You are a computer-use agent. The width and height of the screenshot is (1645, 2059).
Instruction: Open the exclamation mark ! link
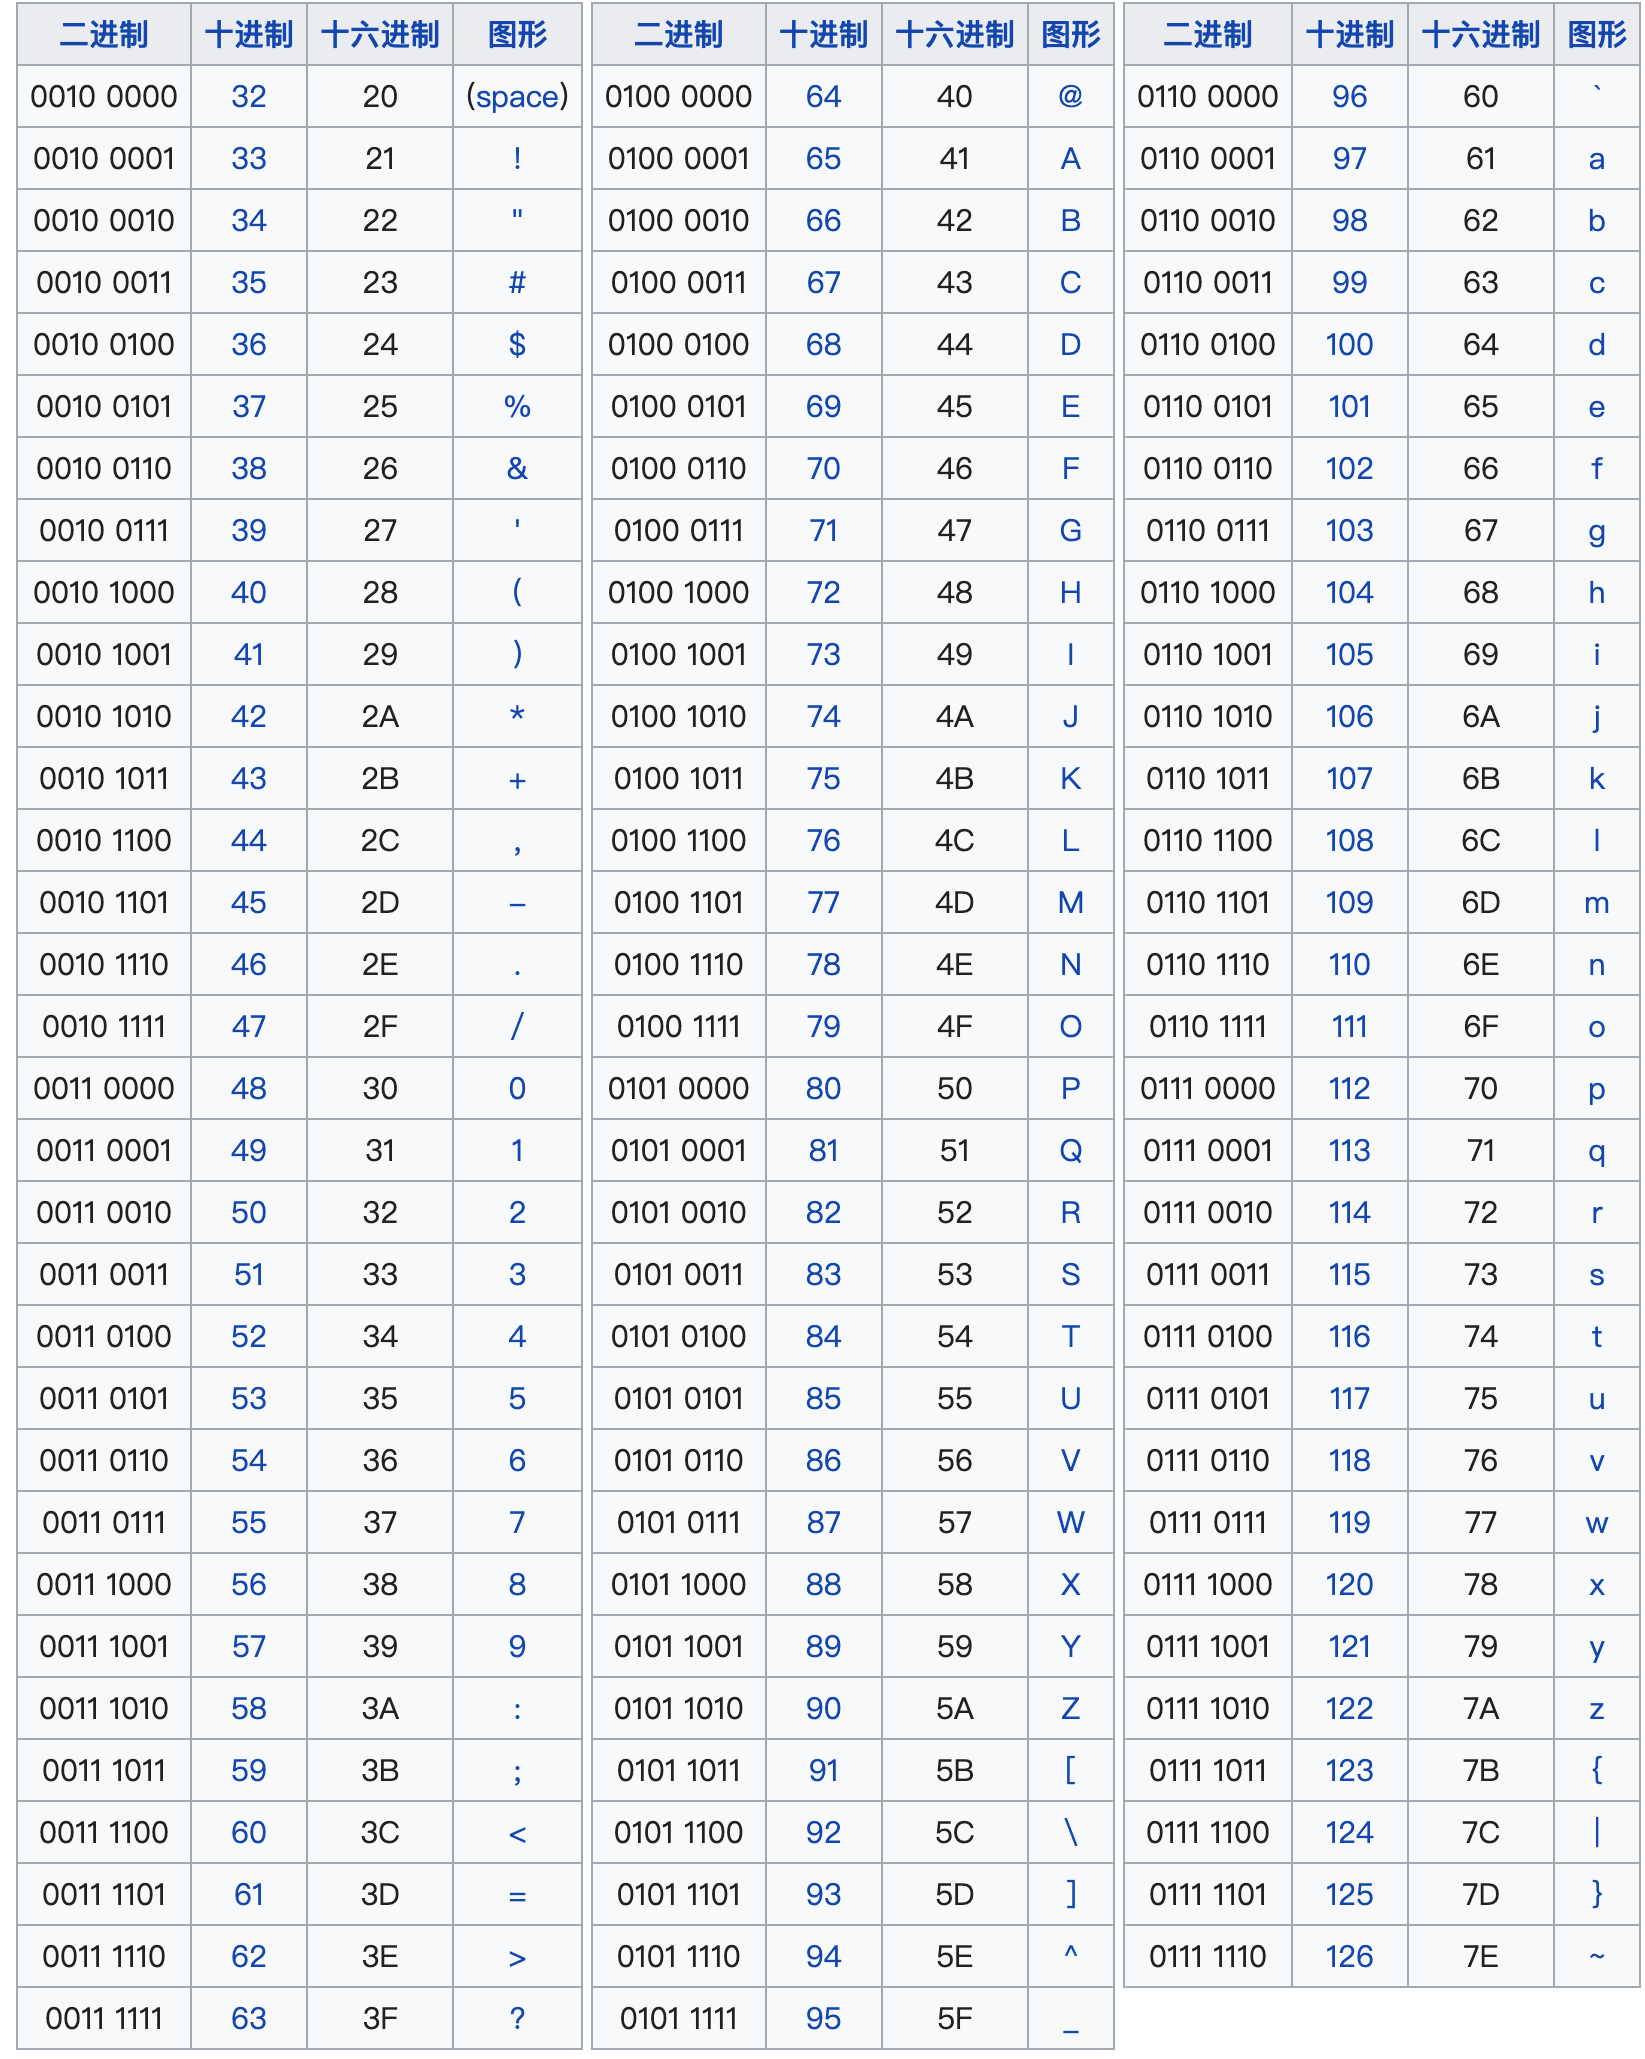[517, 159]
